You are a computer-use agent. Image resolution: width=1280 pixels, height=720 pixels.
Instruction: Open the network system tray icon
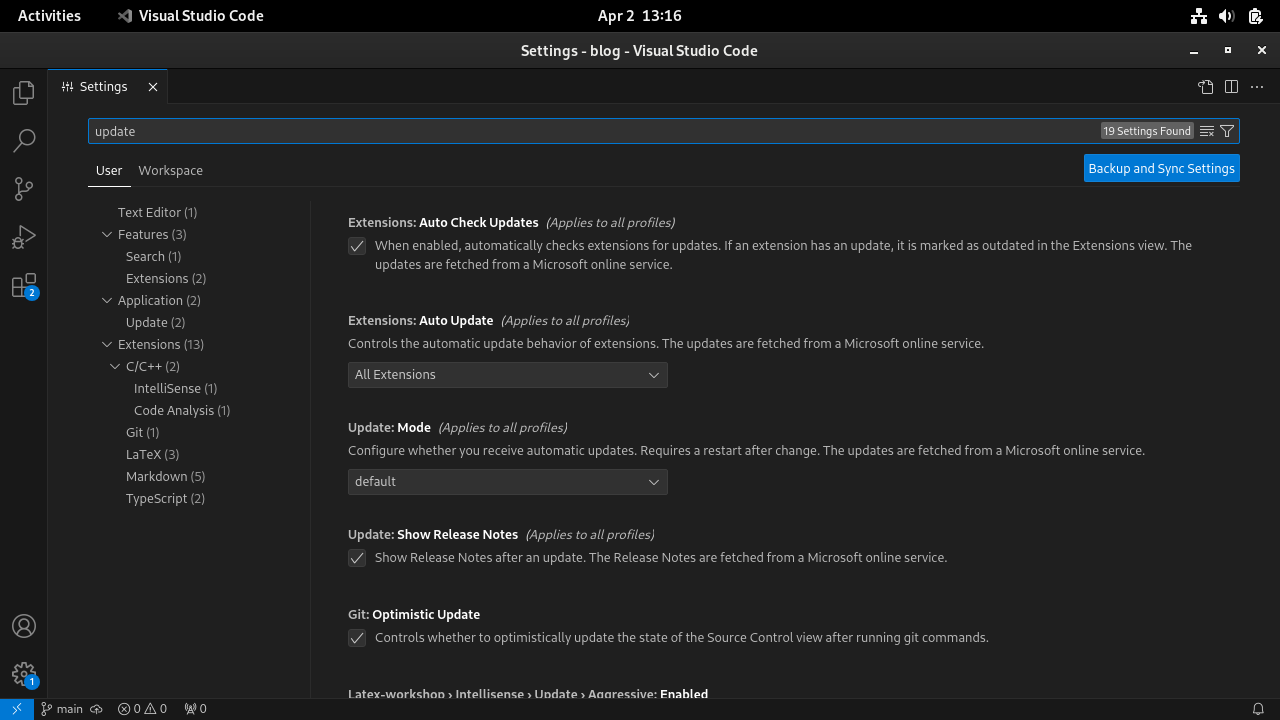tap(1198, 16)
